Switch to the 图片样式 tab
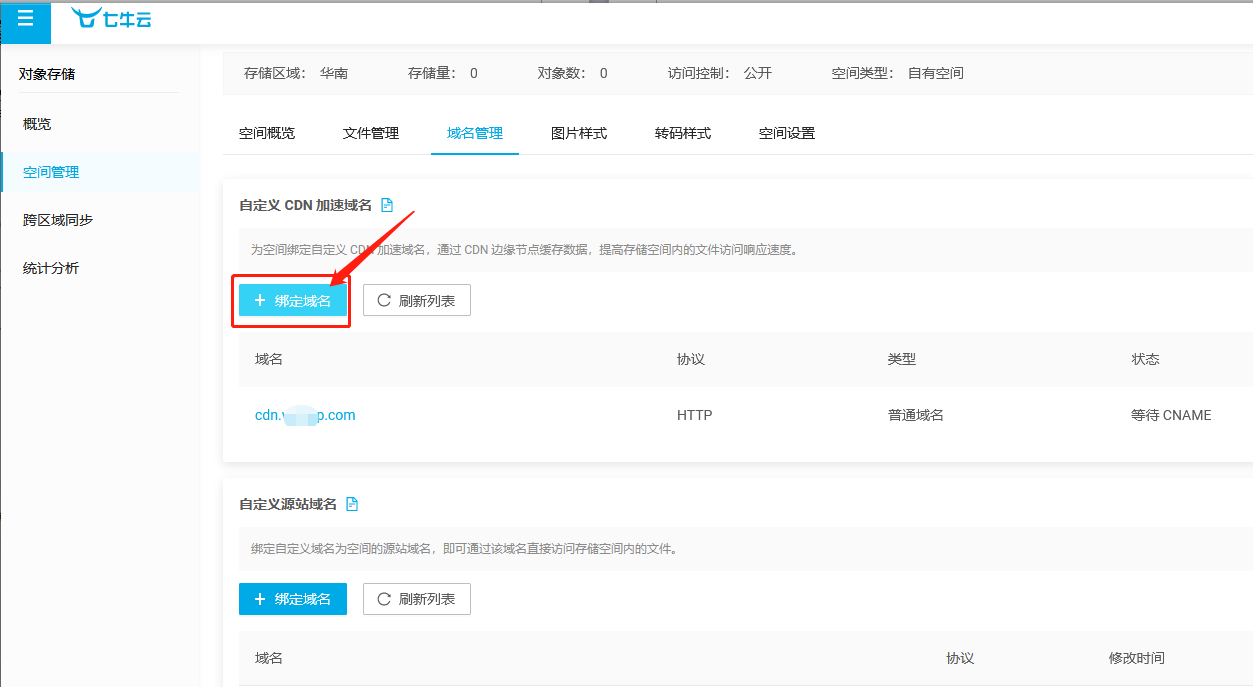This screenshot has width=1253, height=687. [x=579, y=133]
